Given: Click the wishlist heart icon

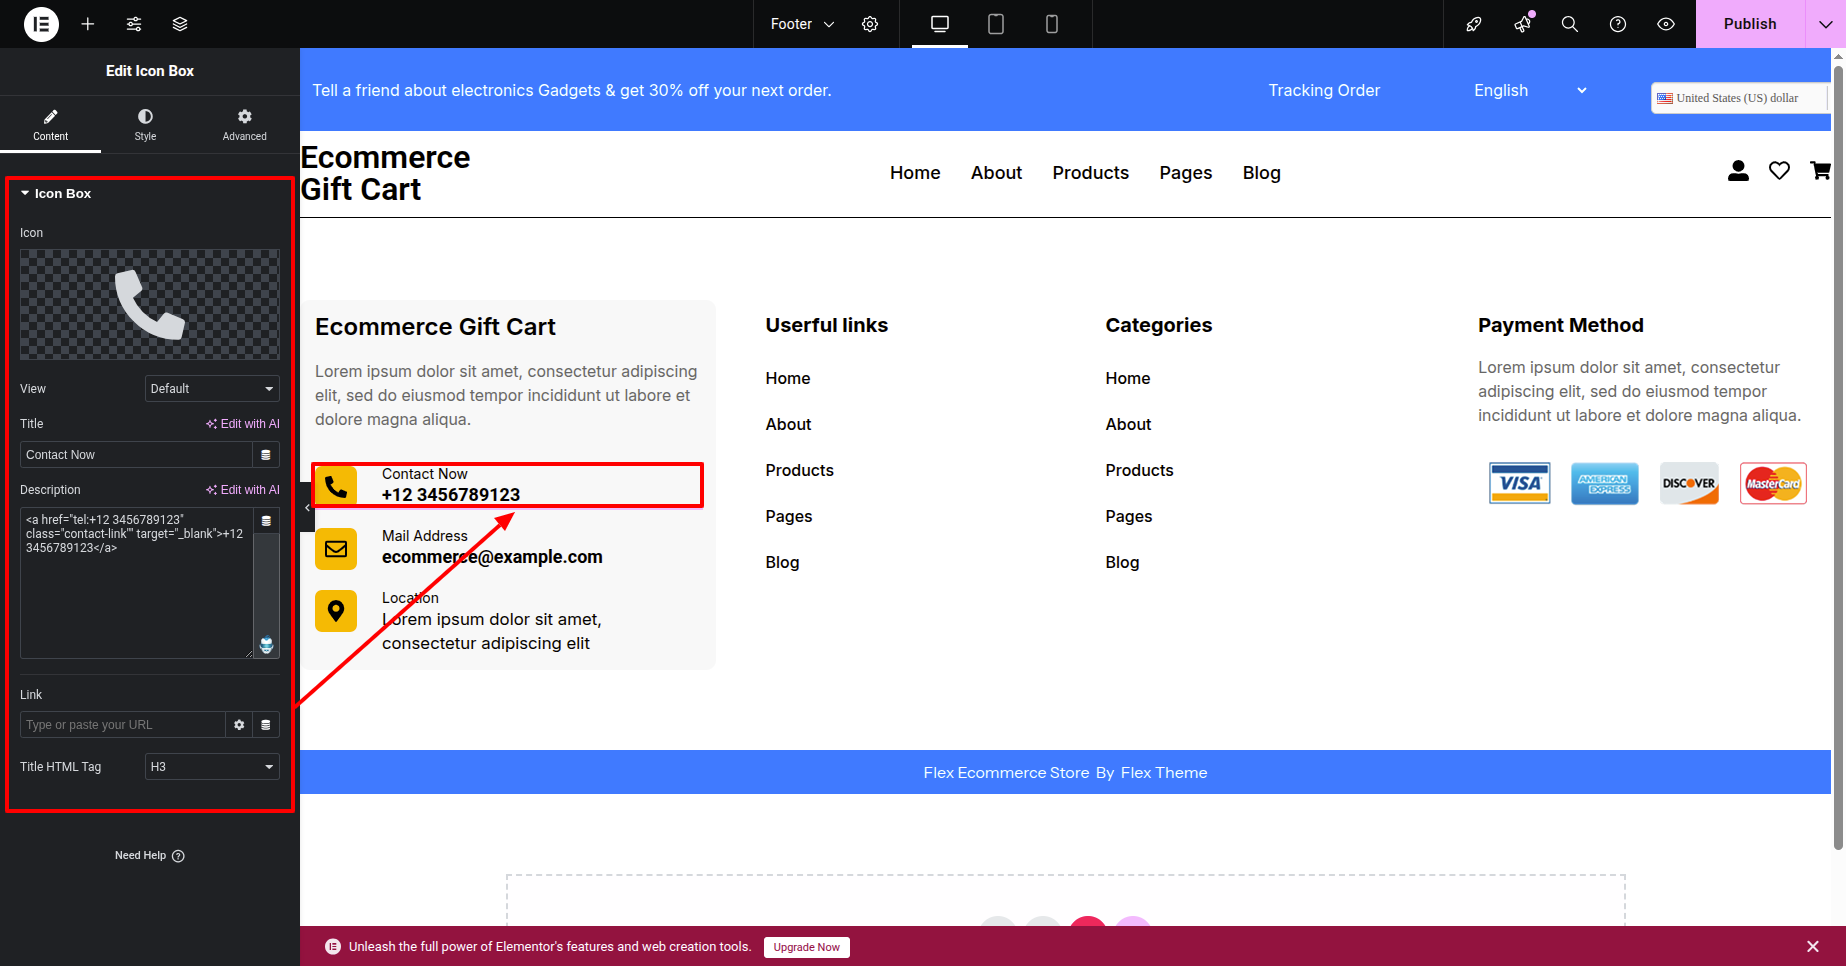Looking at the screenshot, I should [x=1779, y=171].
